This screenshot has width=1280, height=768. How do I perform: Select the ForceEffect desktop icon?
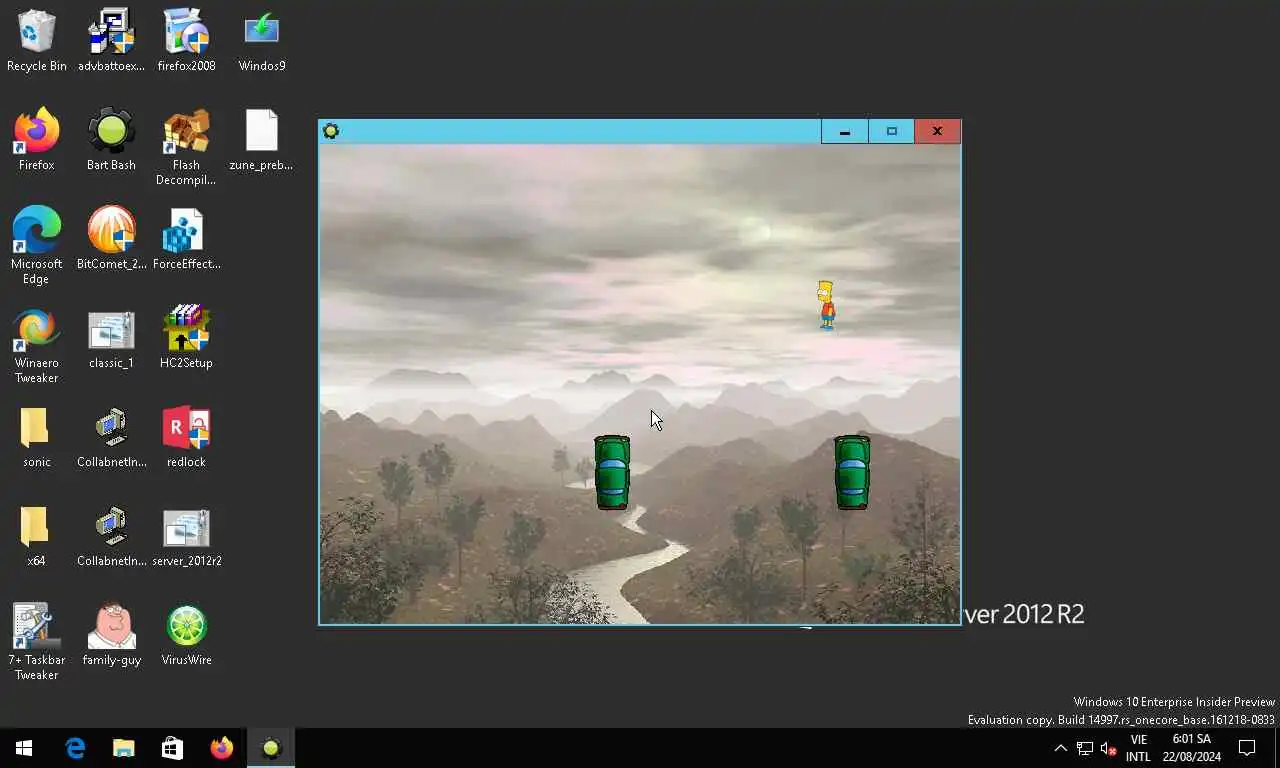186,238
